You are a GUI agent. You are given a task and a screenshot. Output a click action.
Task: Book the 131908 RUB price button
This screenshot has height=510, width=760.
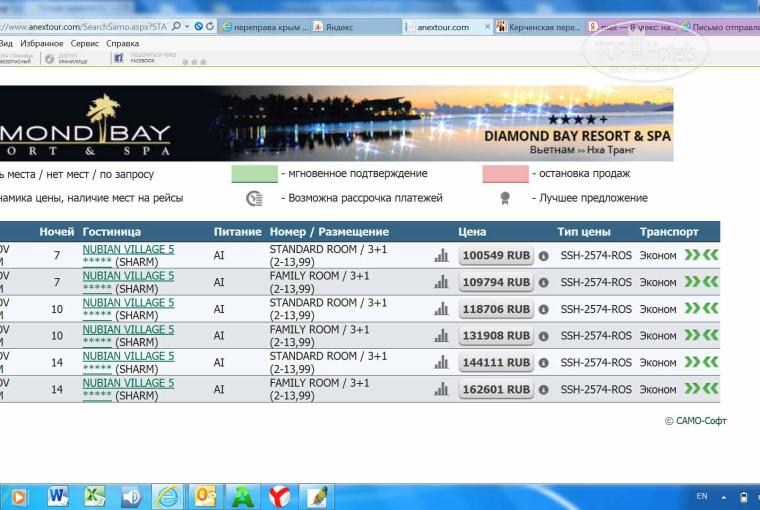point(496,335)
